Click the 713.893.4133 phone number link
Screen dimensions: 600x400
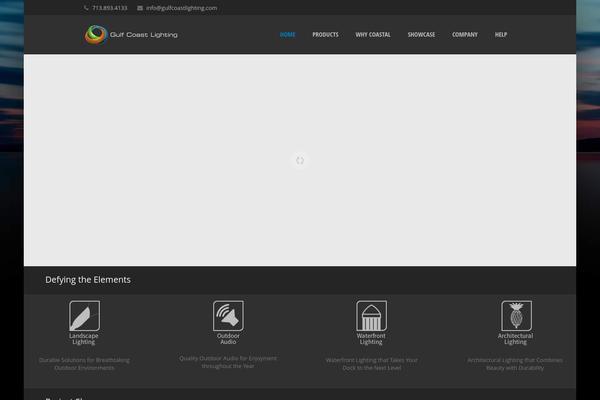pyautogui.click(x=109, y=8)
